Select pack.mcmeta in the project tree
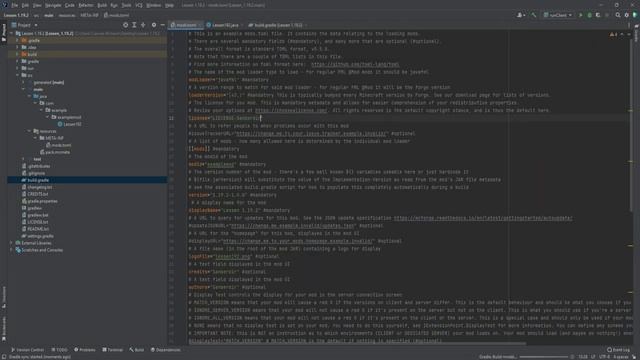640x360 pixels. [x=55, y=152]
